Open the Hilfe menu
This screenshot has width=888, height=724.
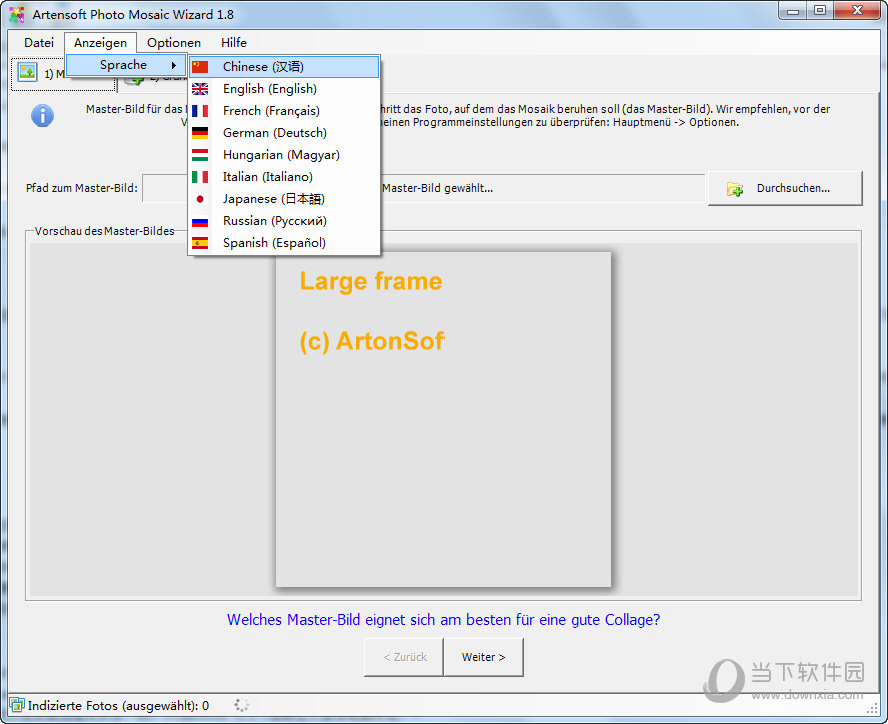tap(234, 42)
